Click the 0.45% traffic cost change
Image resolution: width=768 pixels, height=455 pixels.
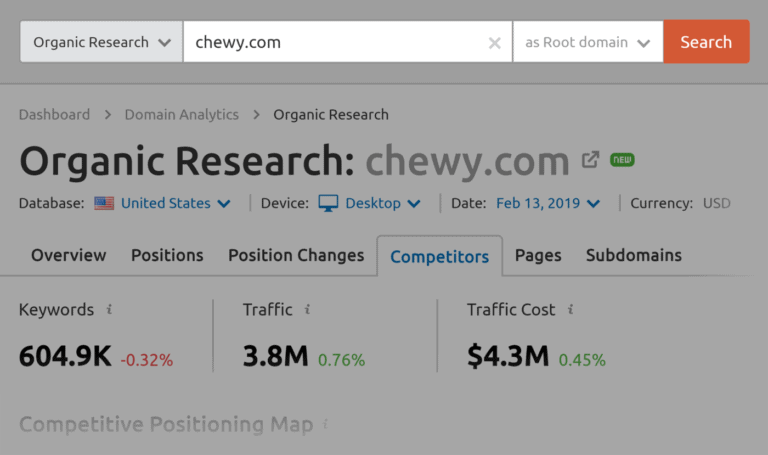582,360
